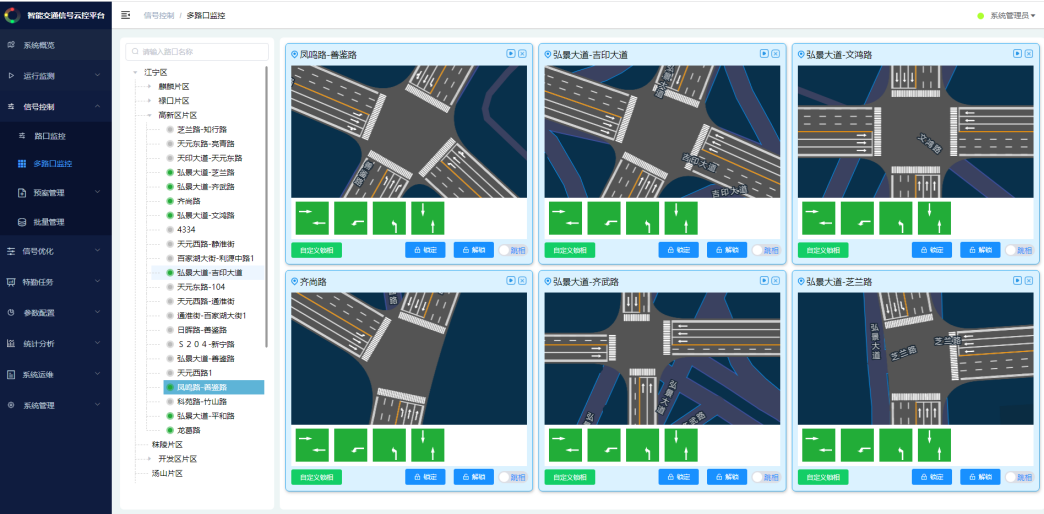Toggle the 跳相 switch in 弘景大道-文鸿路 panel
Screen dimensions: 1044x514
[x=1013, y=250]
